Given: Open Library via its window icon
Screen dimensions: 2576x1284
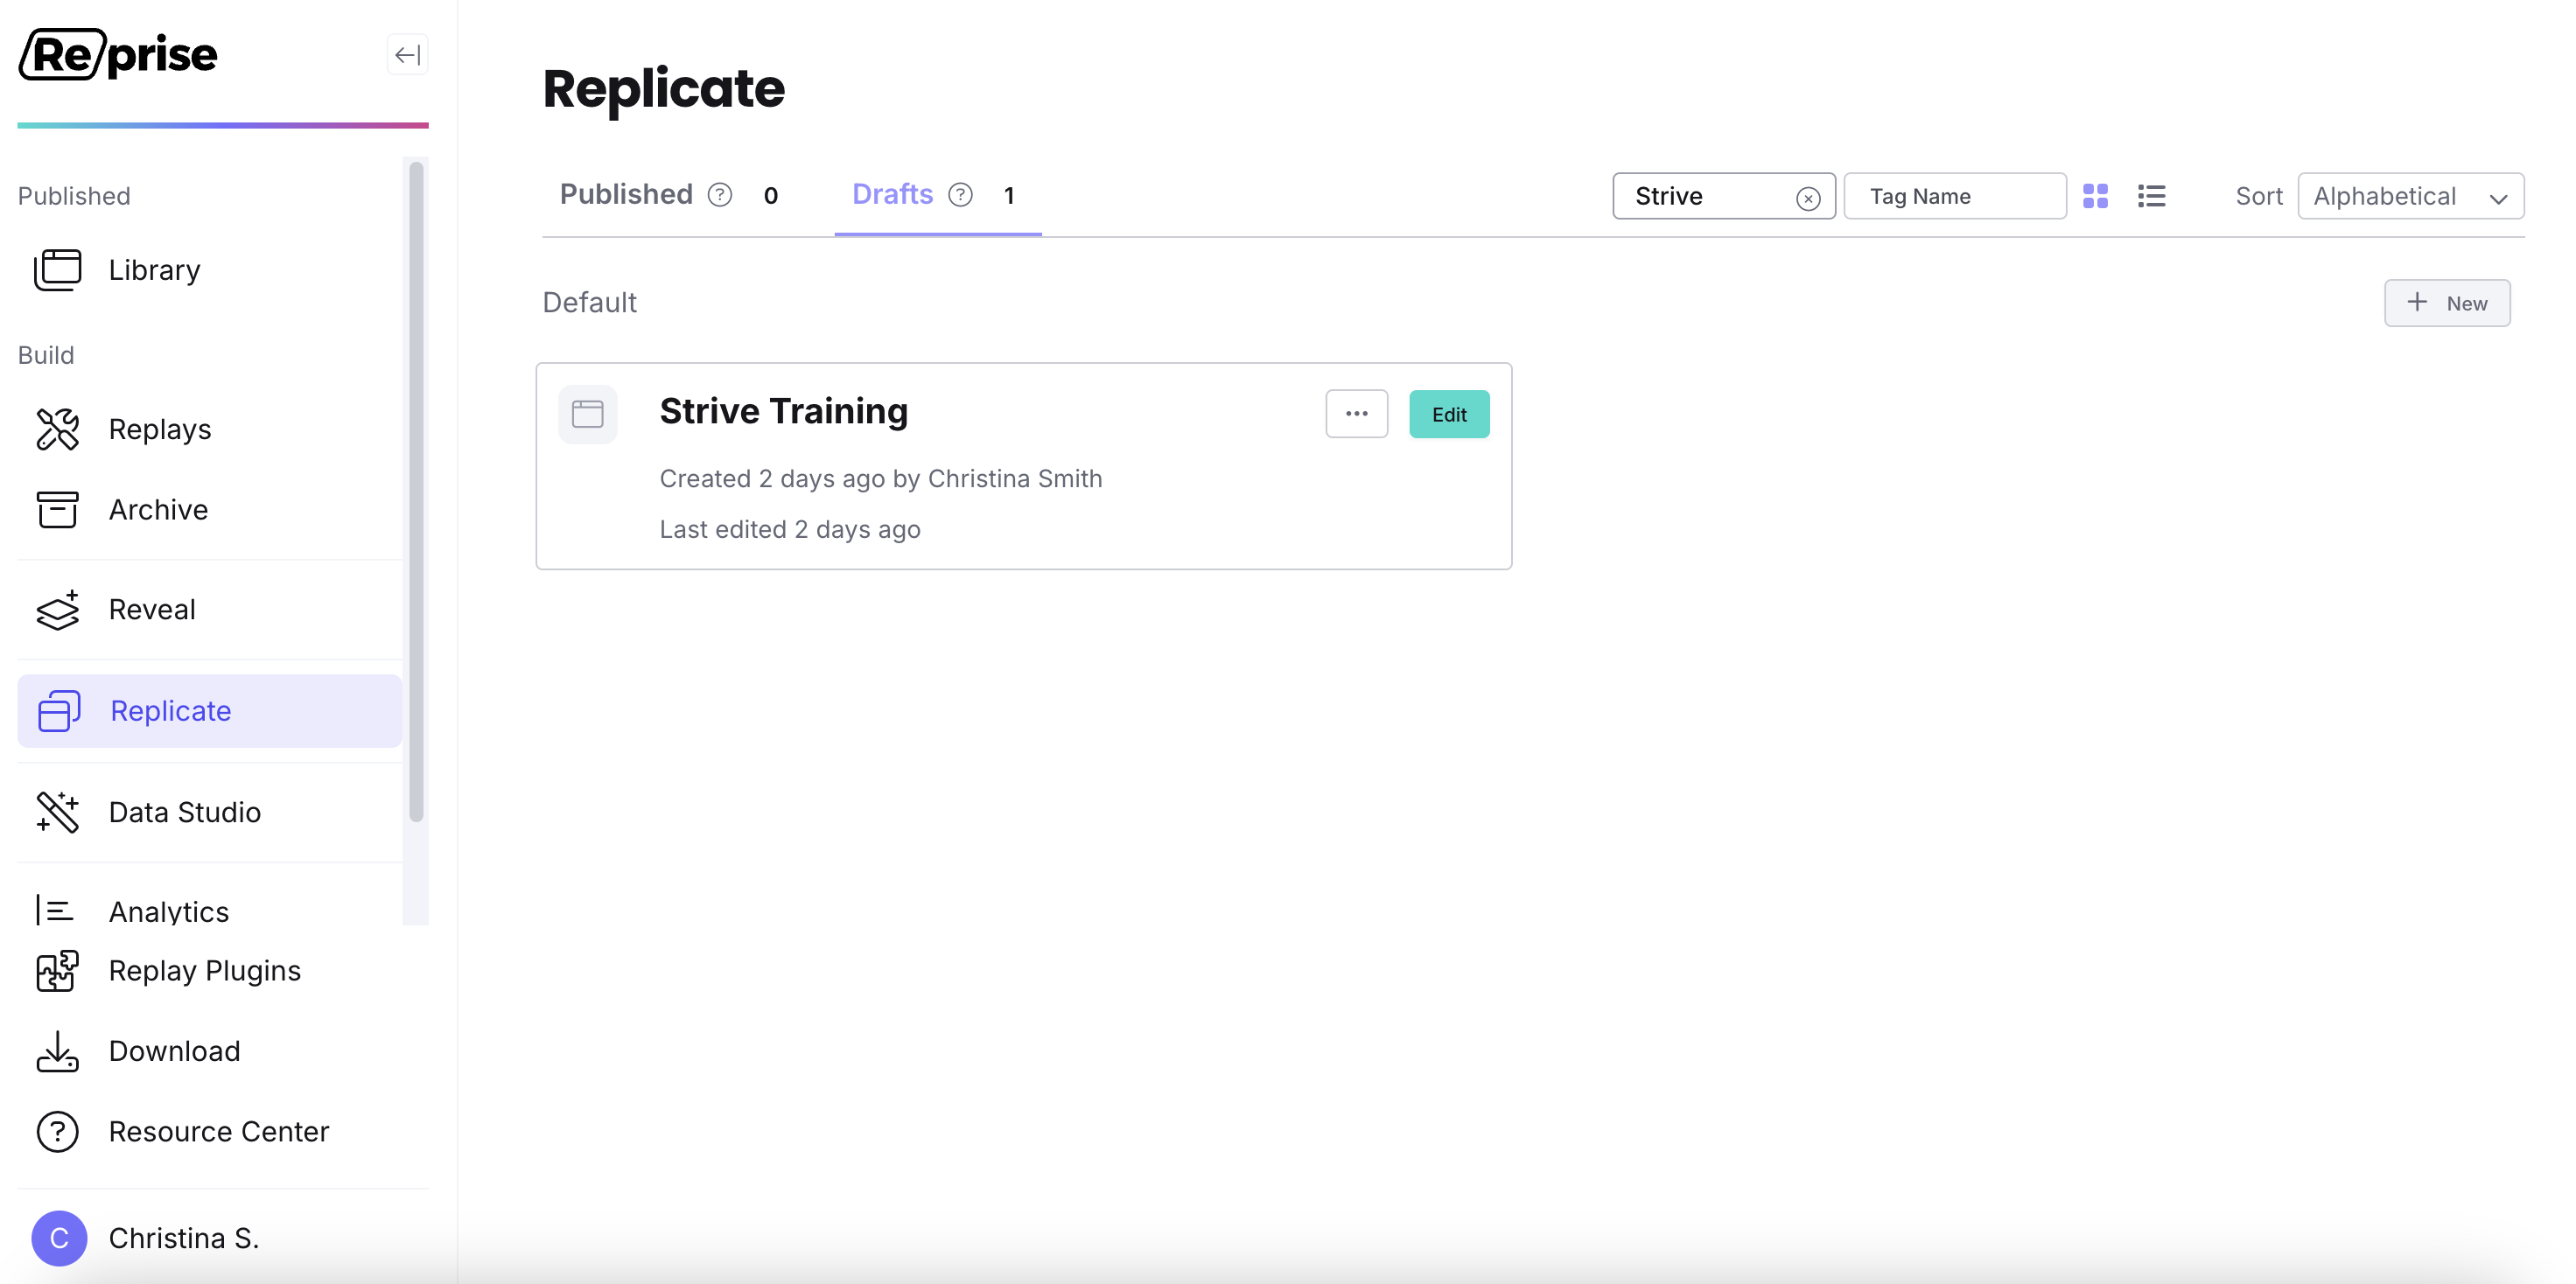Looking at the screenshot, I should click(x=57, y=270).
